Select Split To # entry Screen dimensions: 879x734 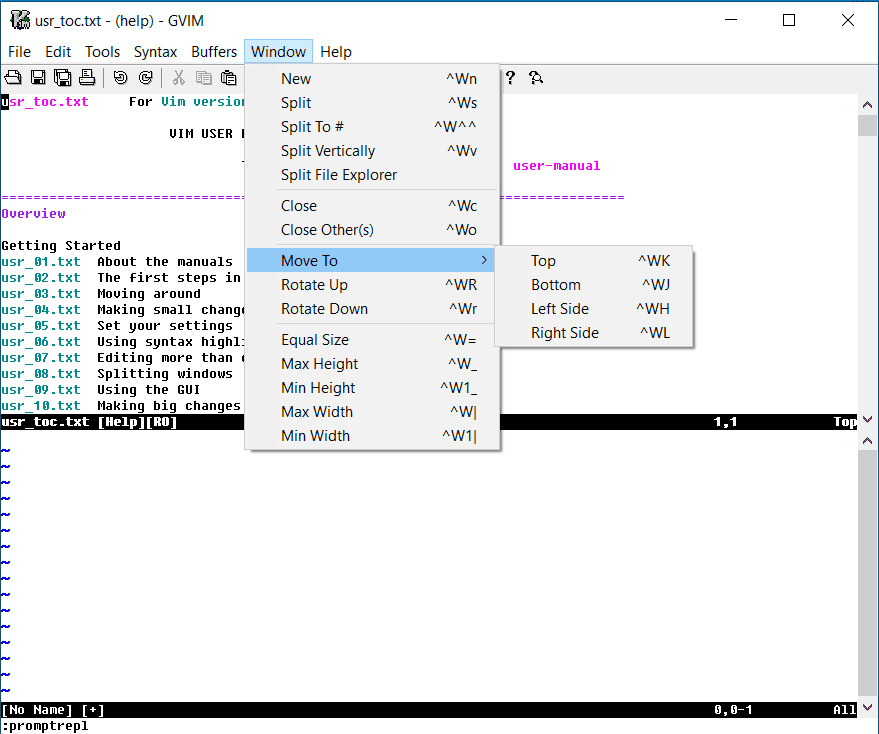[x=372, y=127]
